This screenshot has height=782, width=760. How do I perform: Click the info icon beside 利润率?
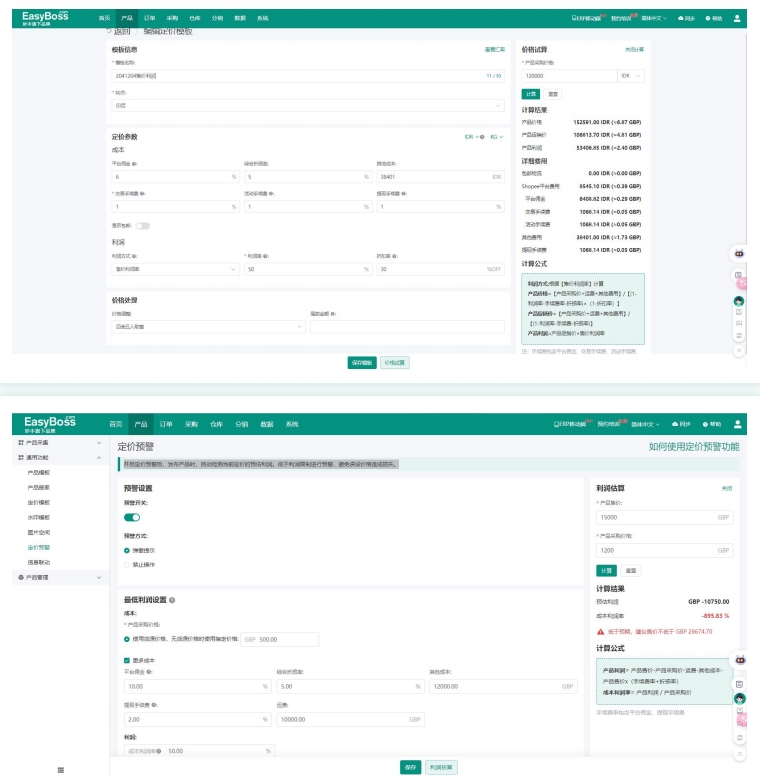point(266,256)
